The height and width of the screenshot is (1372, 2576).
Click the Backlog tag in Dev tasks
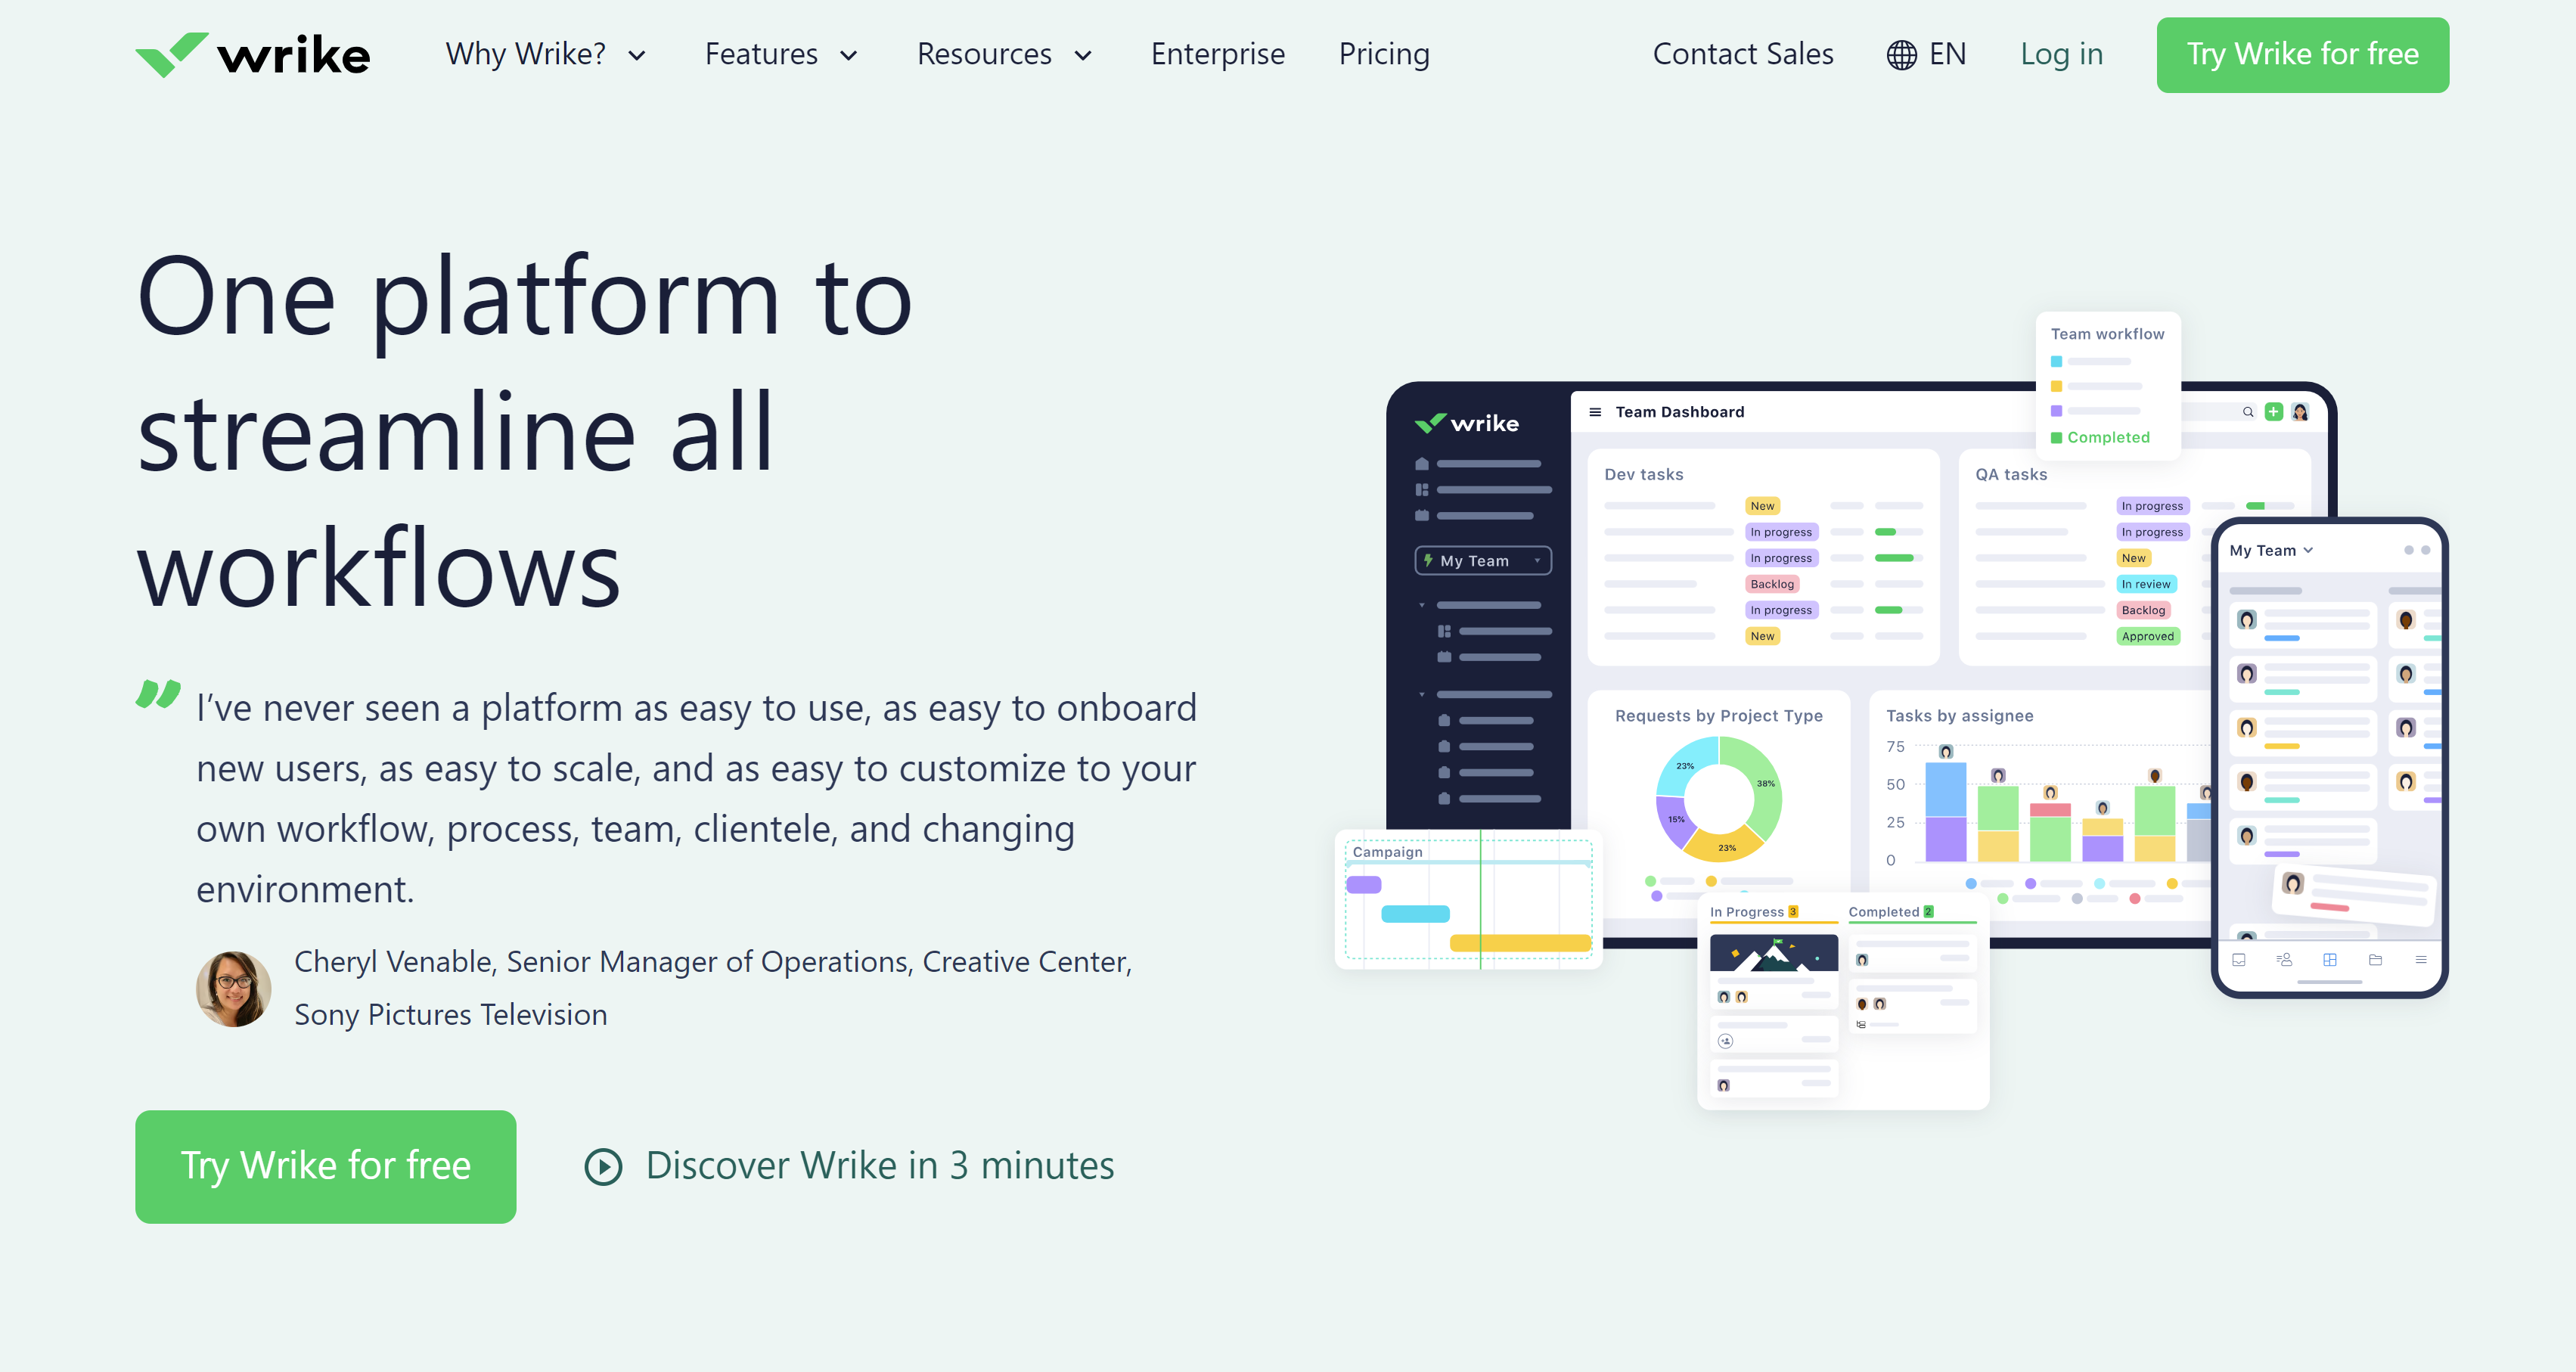pos(1772,584)
